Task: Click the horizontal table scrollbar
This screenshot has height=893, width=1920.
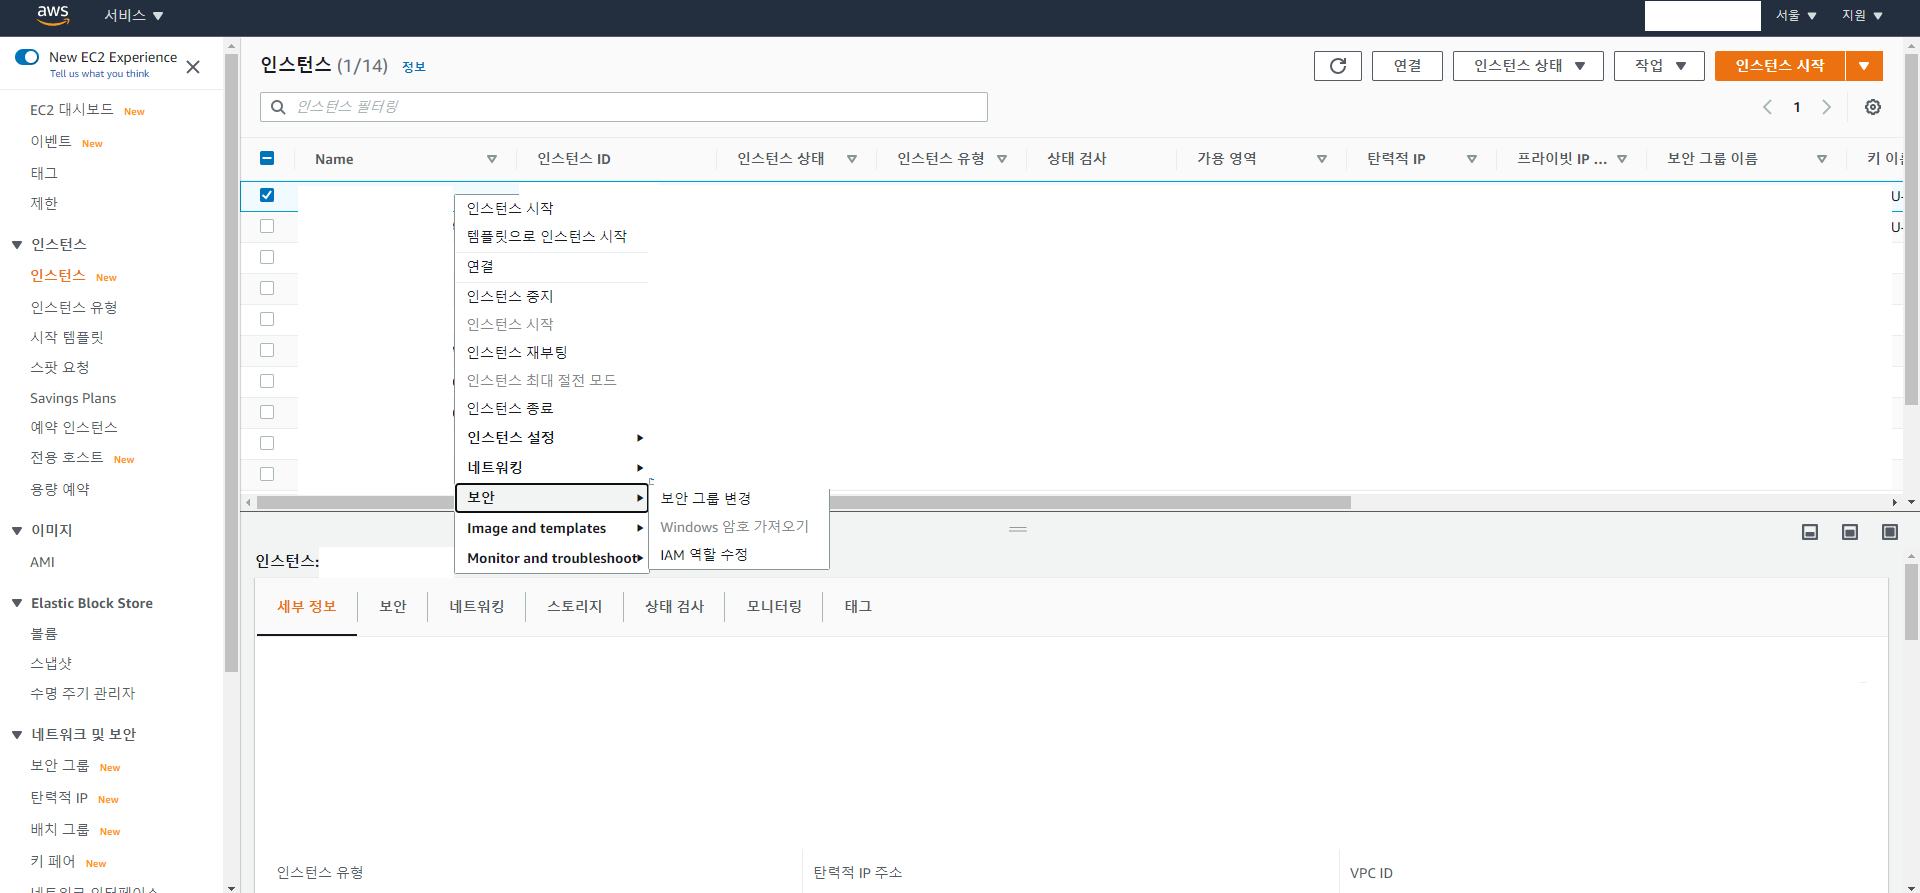Action: [804, 502]
